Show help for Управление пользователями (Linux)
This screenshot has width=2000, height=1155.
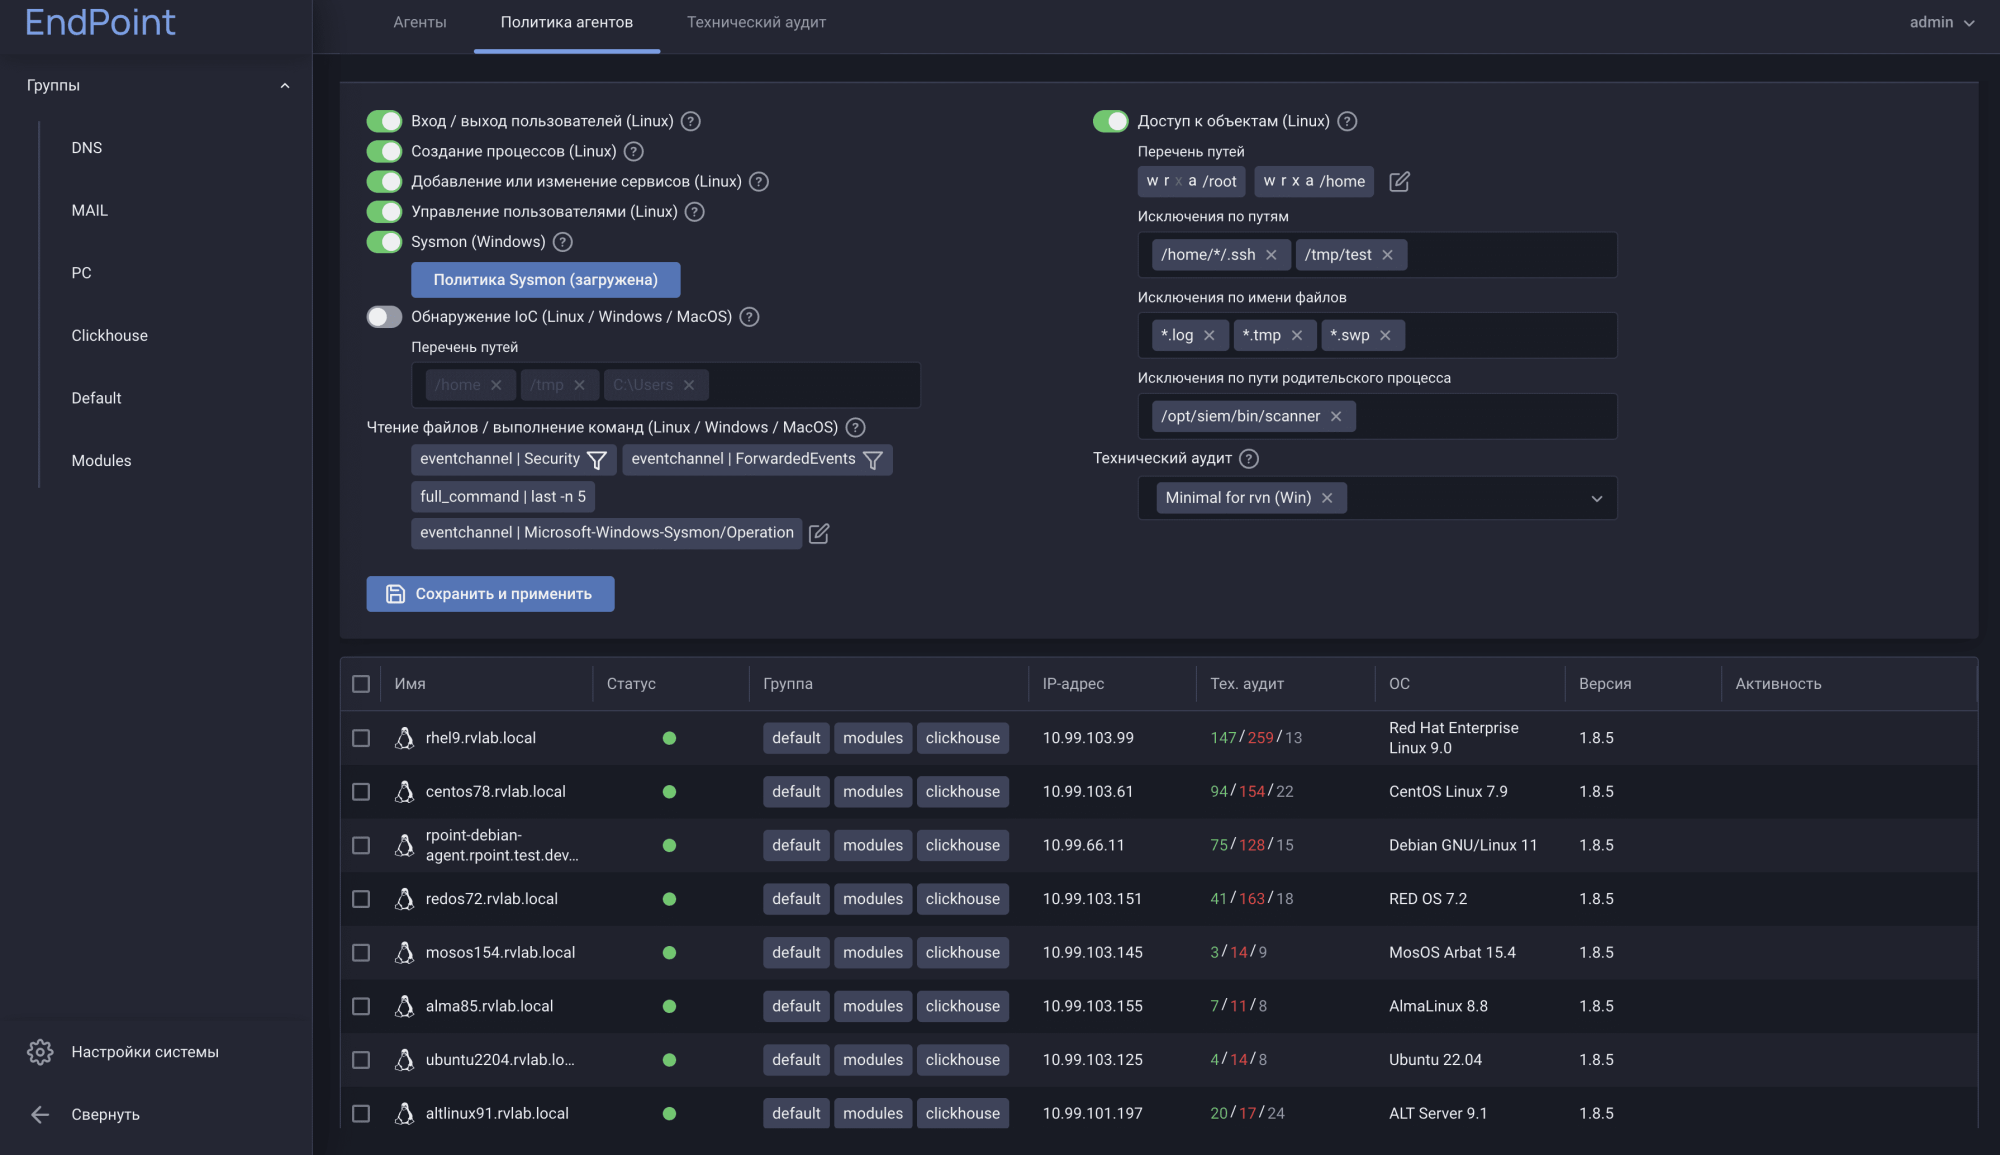click(x=695, y=212)
